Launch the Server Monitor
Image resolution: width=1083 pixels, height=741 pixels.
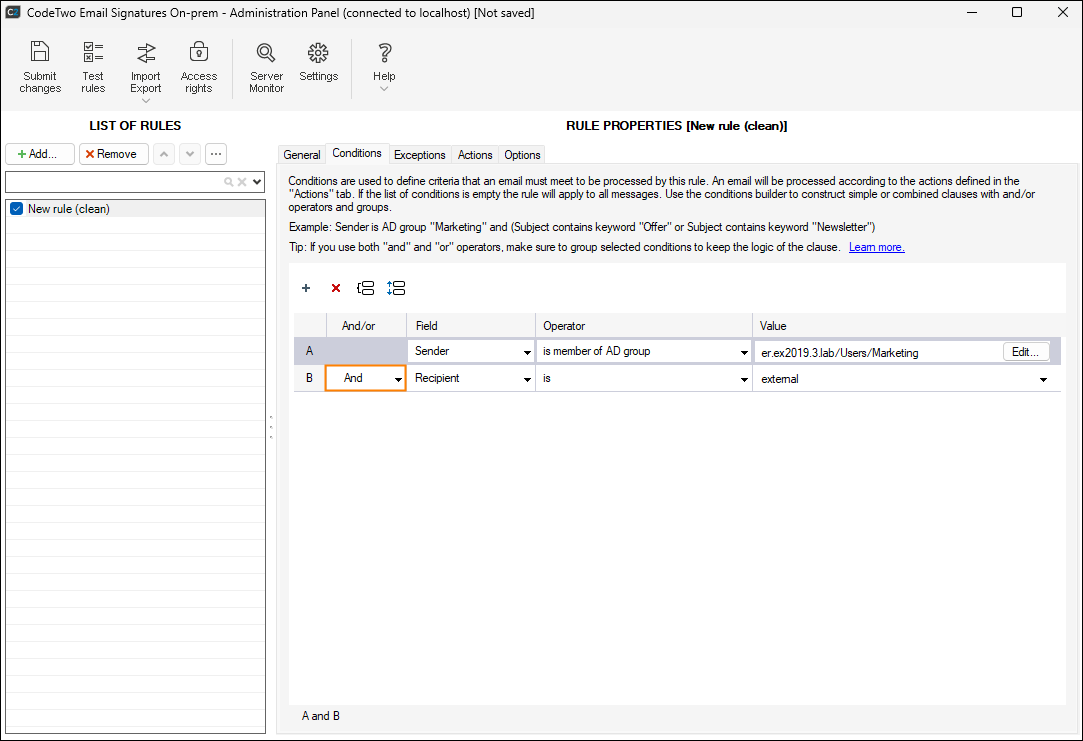click(x=266, y=67)
